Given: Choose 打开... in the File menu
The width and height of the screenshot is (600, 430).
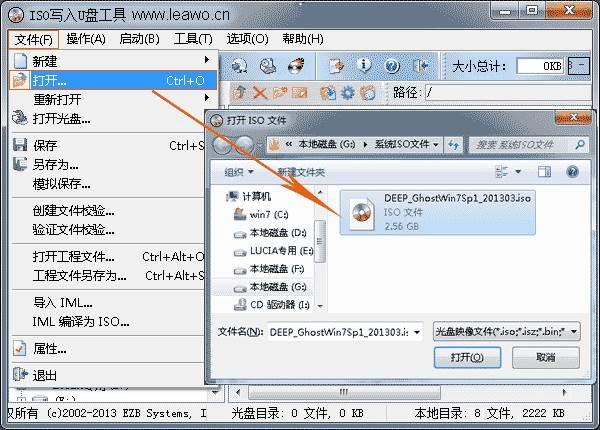Looking at the screenshot, I should (113, 80).
